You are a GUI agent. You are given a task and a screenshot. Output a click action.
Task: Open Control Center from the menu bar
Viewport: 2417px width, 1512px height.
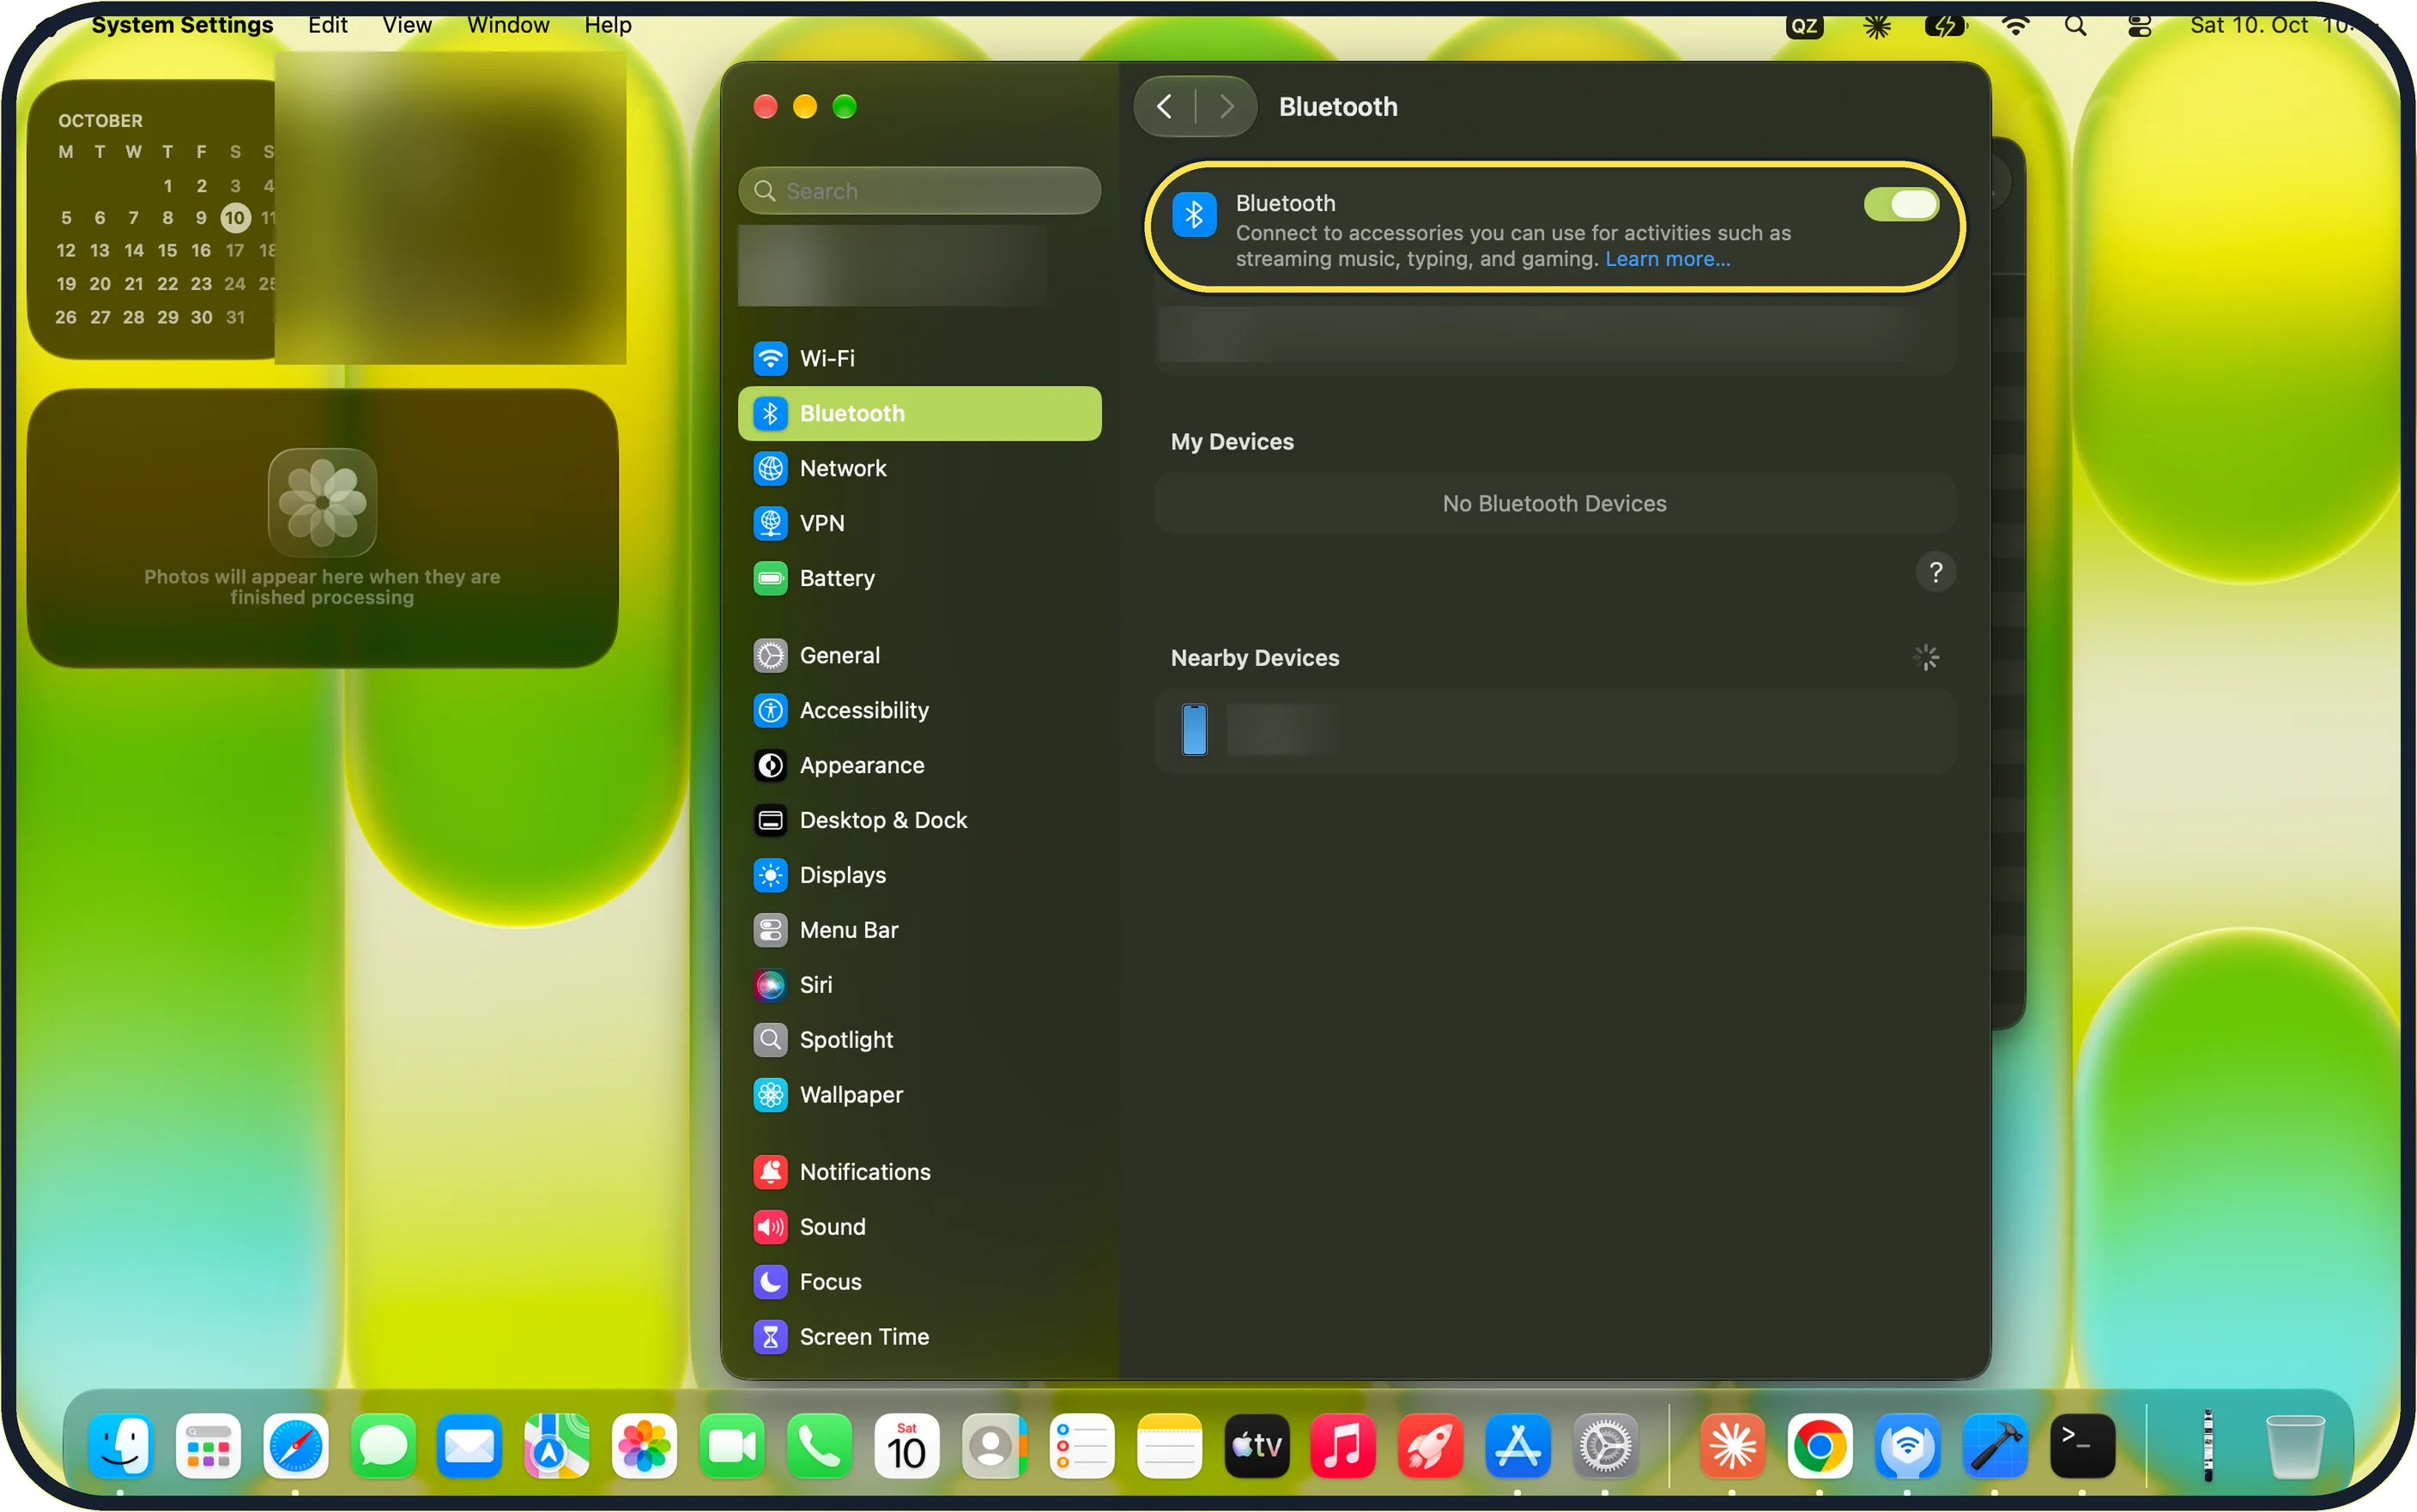pyautogui.click(x=2139, y=26)
